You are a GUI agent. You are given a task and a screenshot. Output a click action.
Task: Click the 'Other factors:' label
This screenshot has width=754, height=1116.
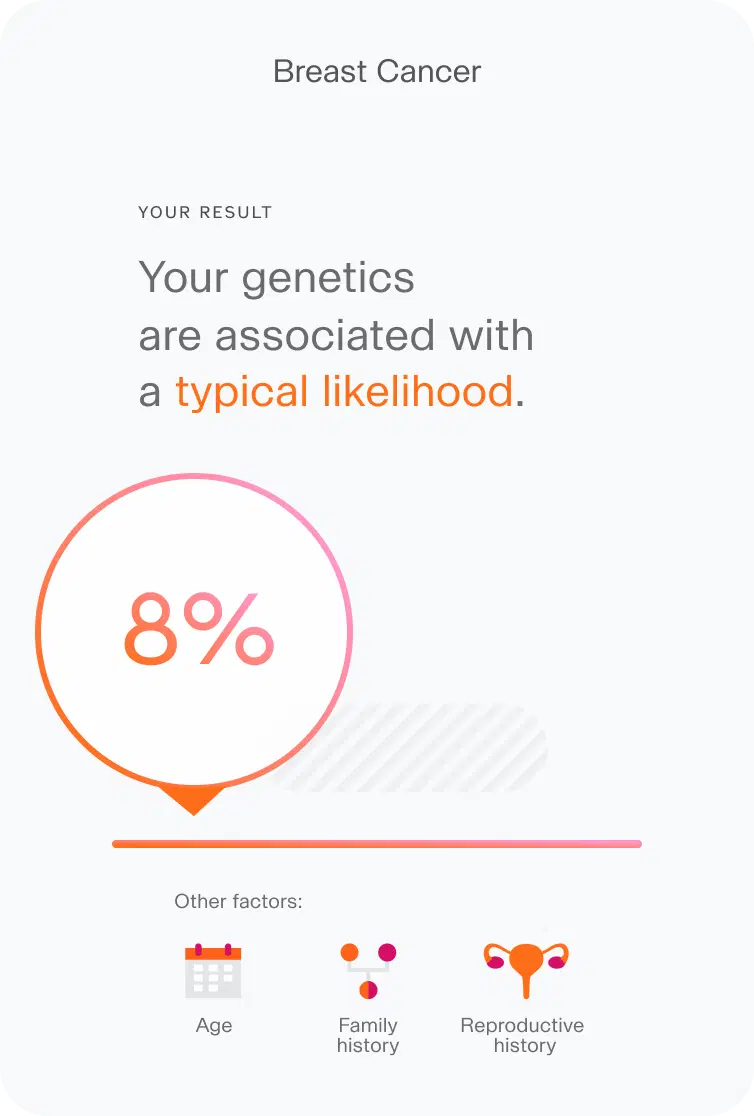tap(238, 902)
